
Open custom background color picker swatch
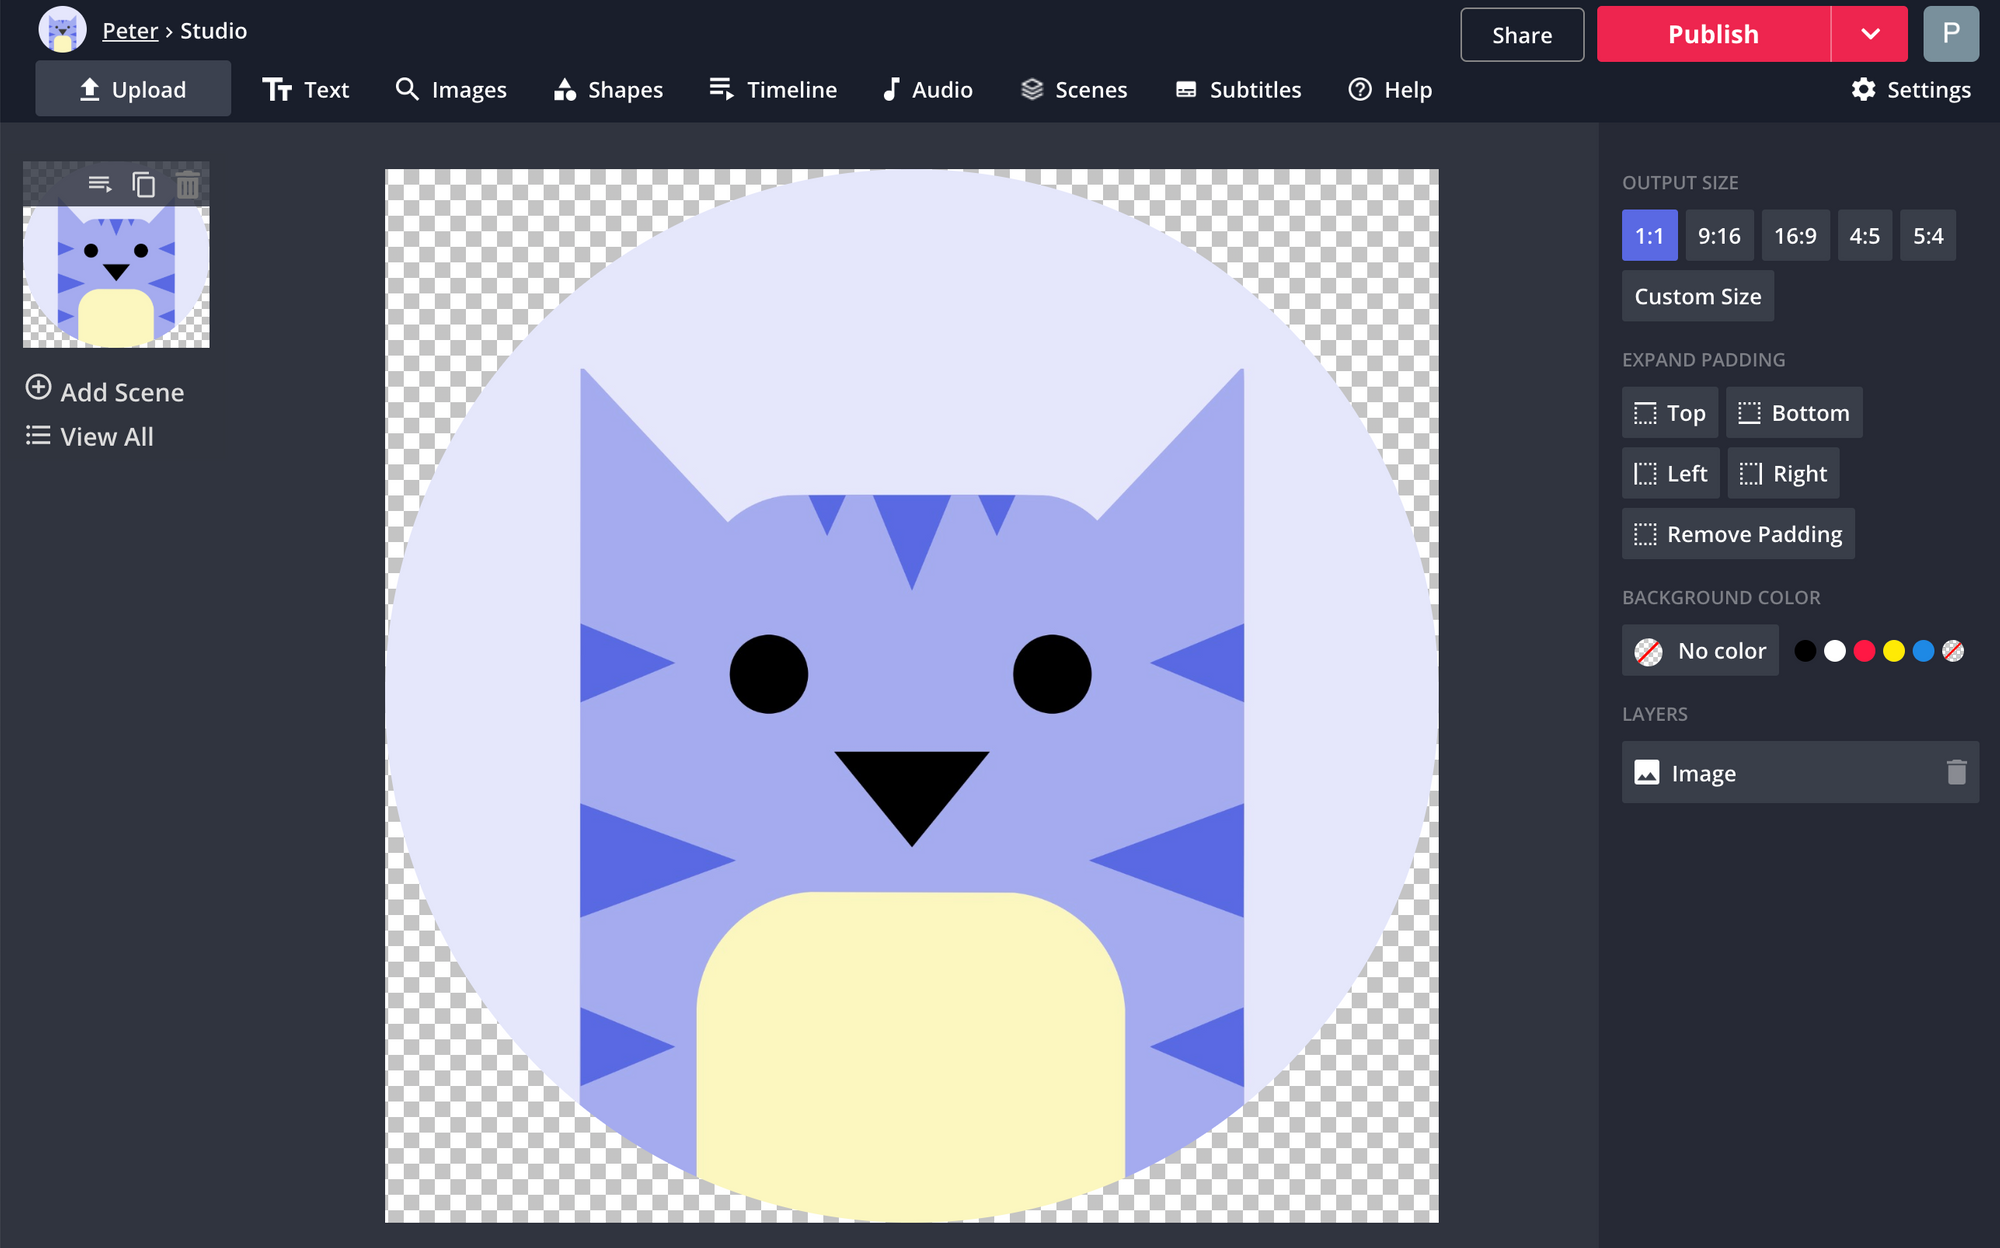point(1952,651)
